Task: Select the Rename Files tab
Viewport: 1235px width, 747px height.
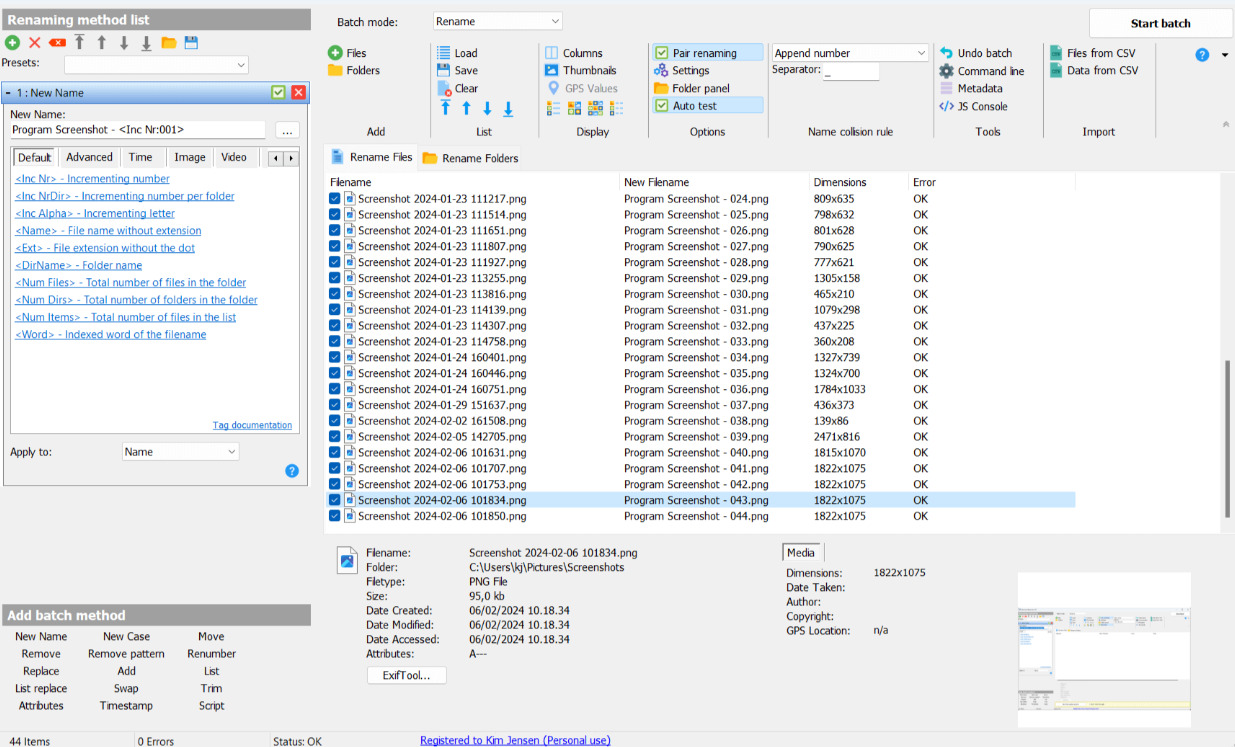Action: (372, 157)
